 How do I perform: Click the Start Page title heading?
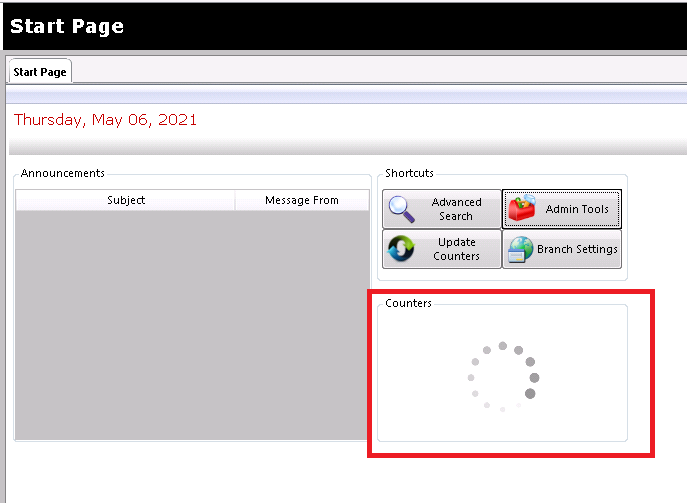(67, 26)
